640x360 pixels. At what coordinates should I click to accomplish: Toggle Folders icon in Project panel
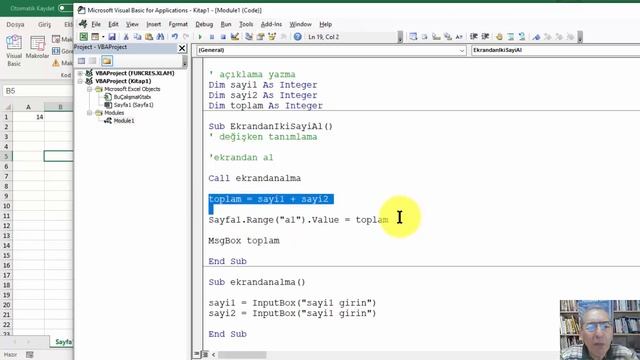point(107,61)
